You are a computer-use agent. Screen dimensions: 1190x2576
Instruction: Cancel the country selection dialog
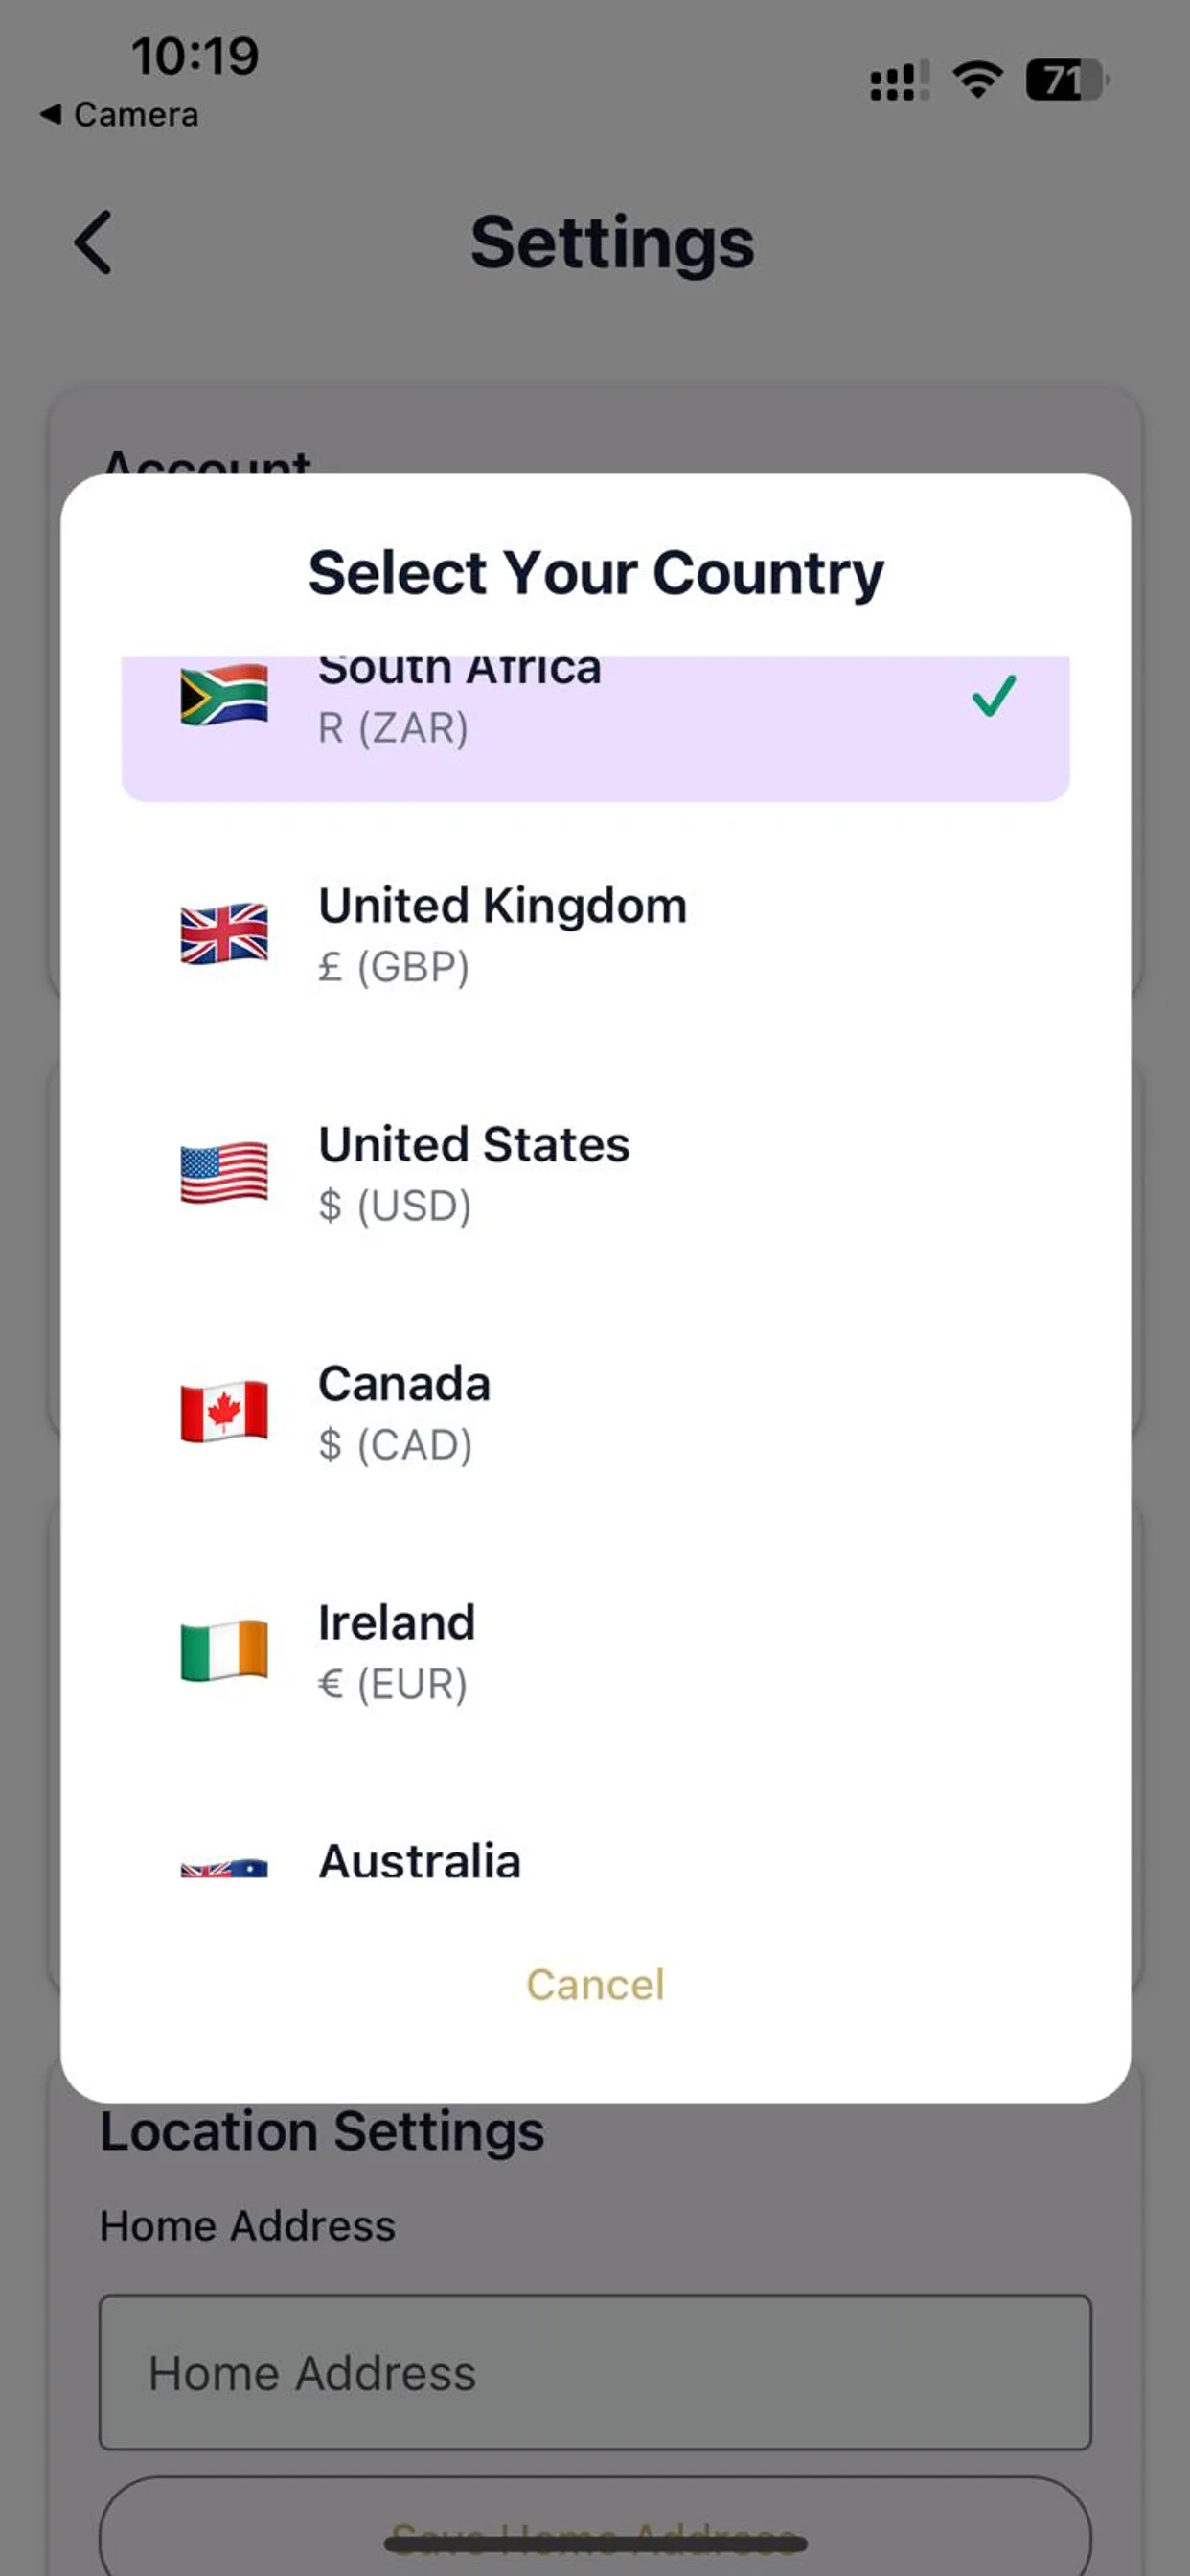[595, 1985]
